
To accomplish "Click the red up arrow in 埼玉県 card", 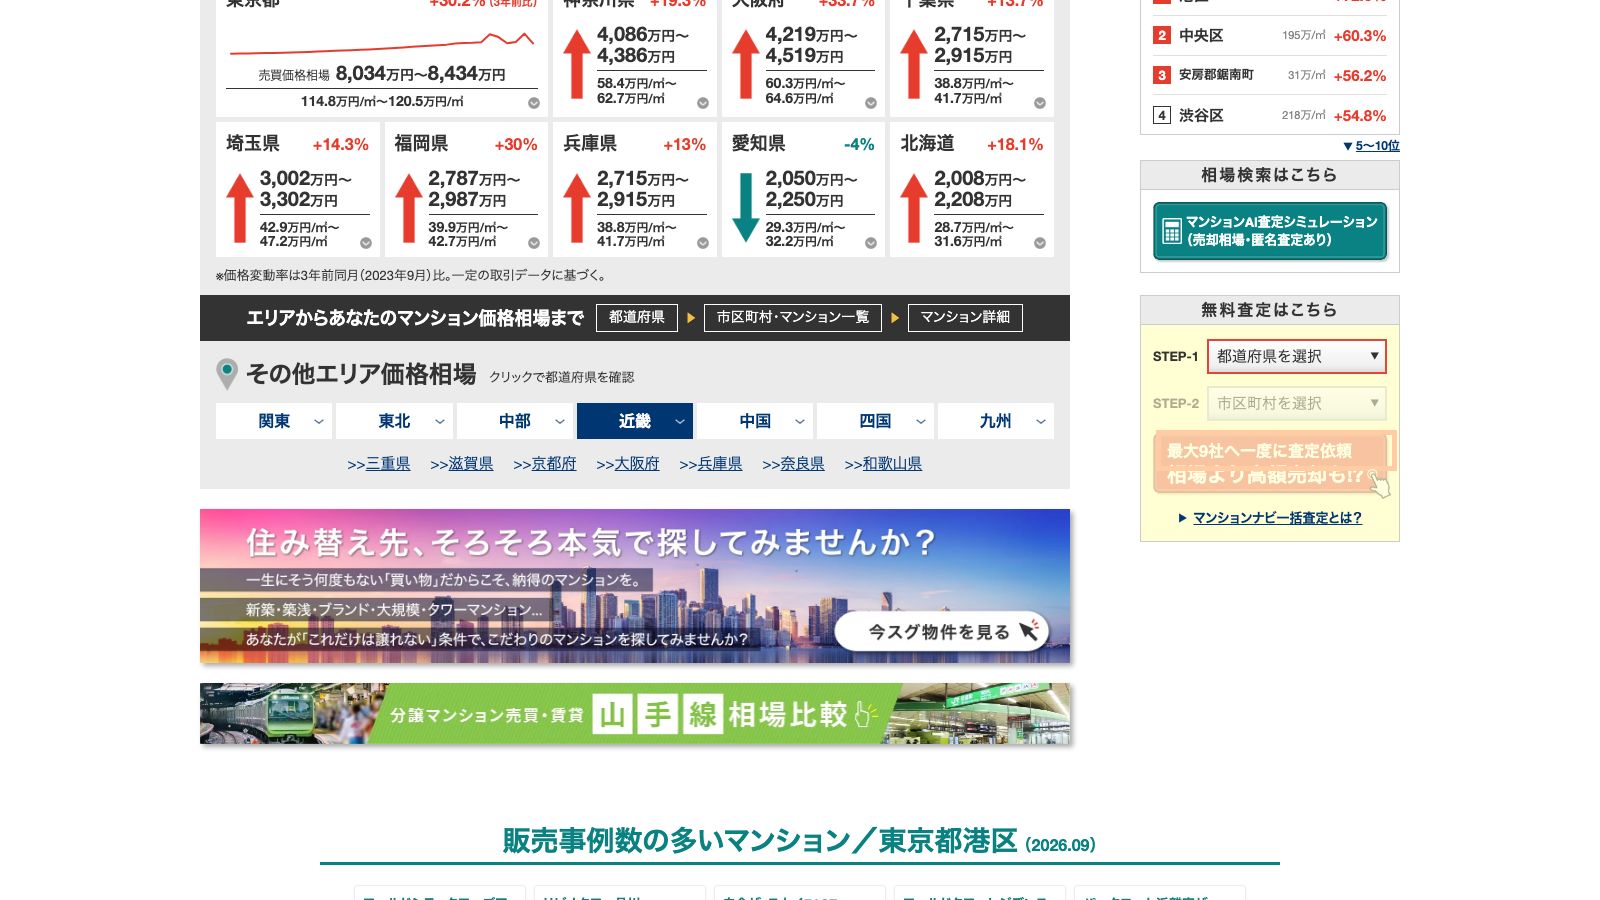I will [239, 208].
